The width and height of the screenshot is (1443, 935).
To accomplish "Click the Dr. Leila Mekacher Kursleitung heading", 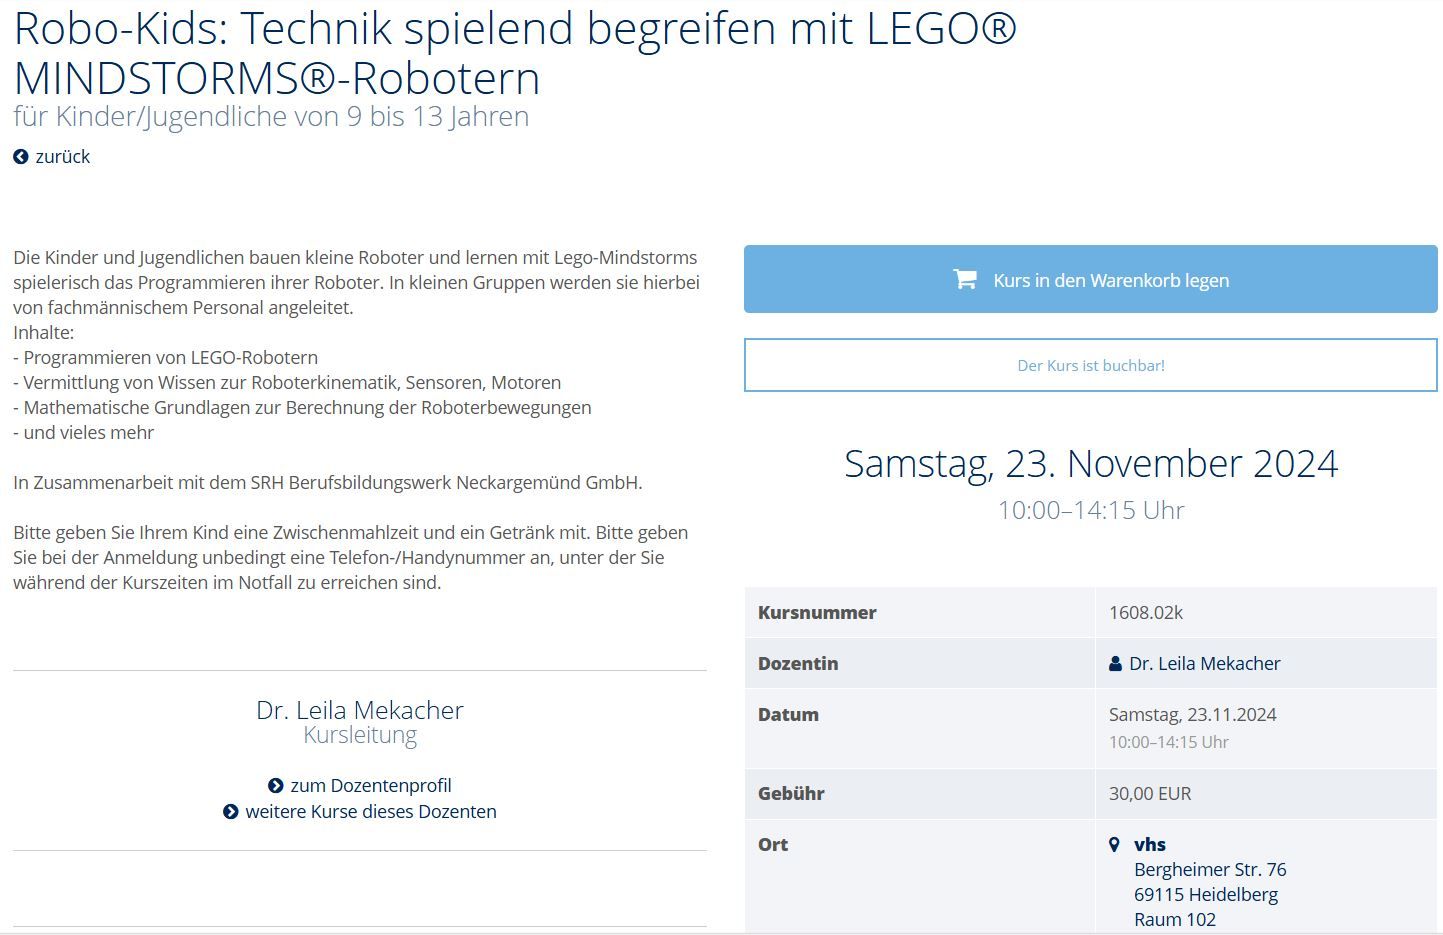I will (360, 722).
